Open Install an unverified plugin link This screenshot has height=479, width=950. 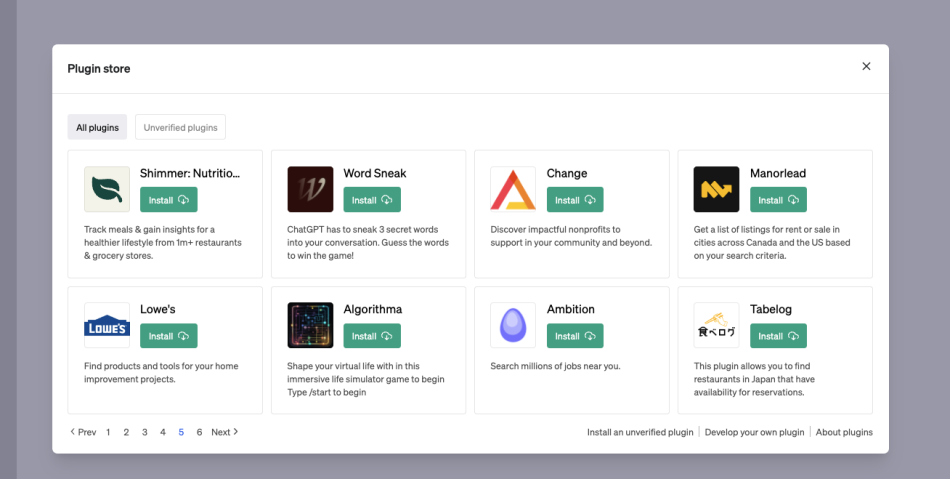pyautogui.click(x=640, y=432)
